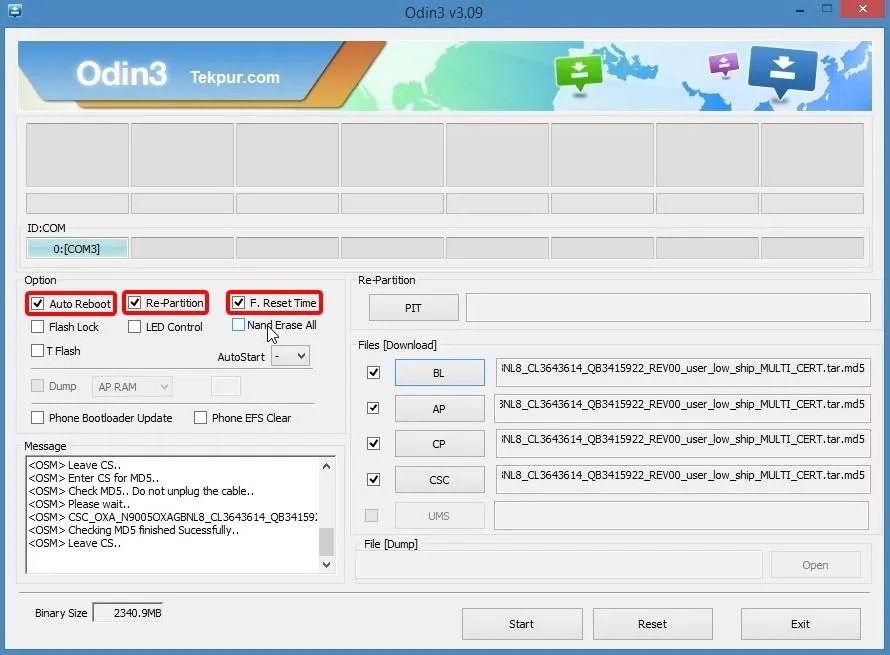Start the flashing process

pos(522,624)
